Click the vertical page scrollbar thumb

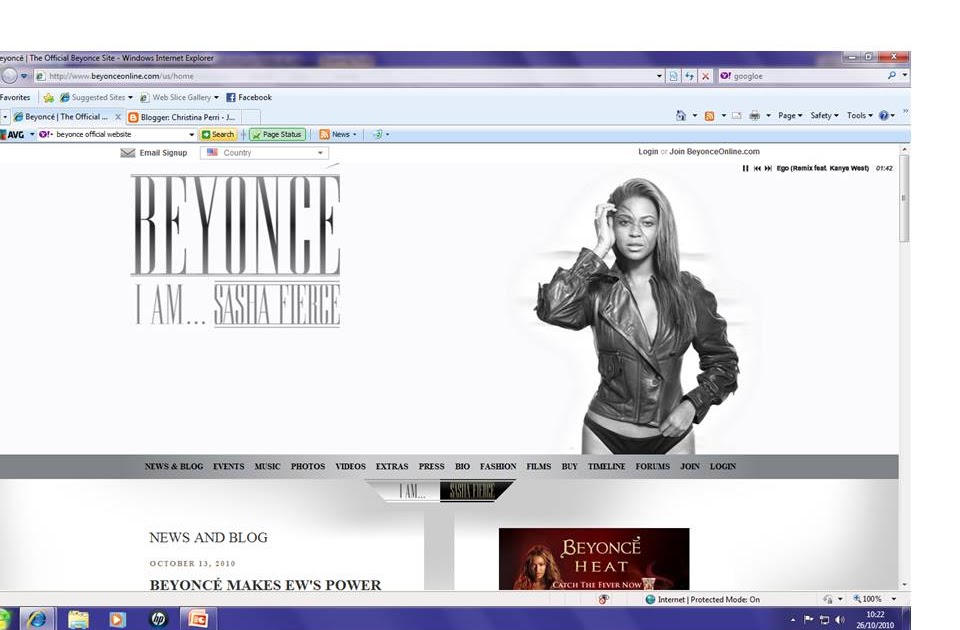tap(904, 198)
